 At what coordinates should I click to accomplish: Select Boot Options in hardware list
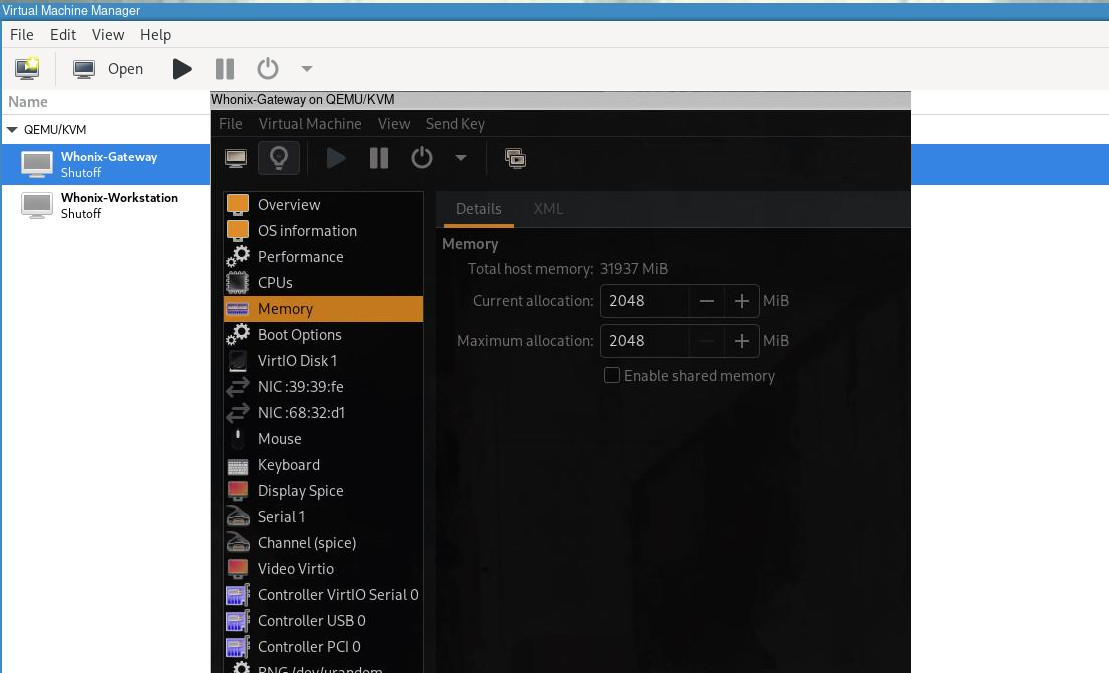(299, 335)
